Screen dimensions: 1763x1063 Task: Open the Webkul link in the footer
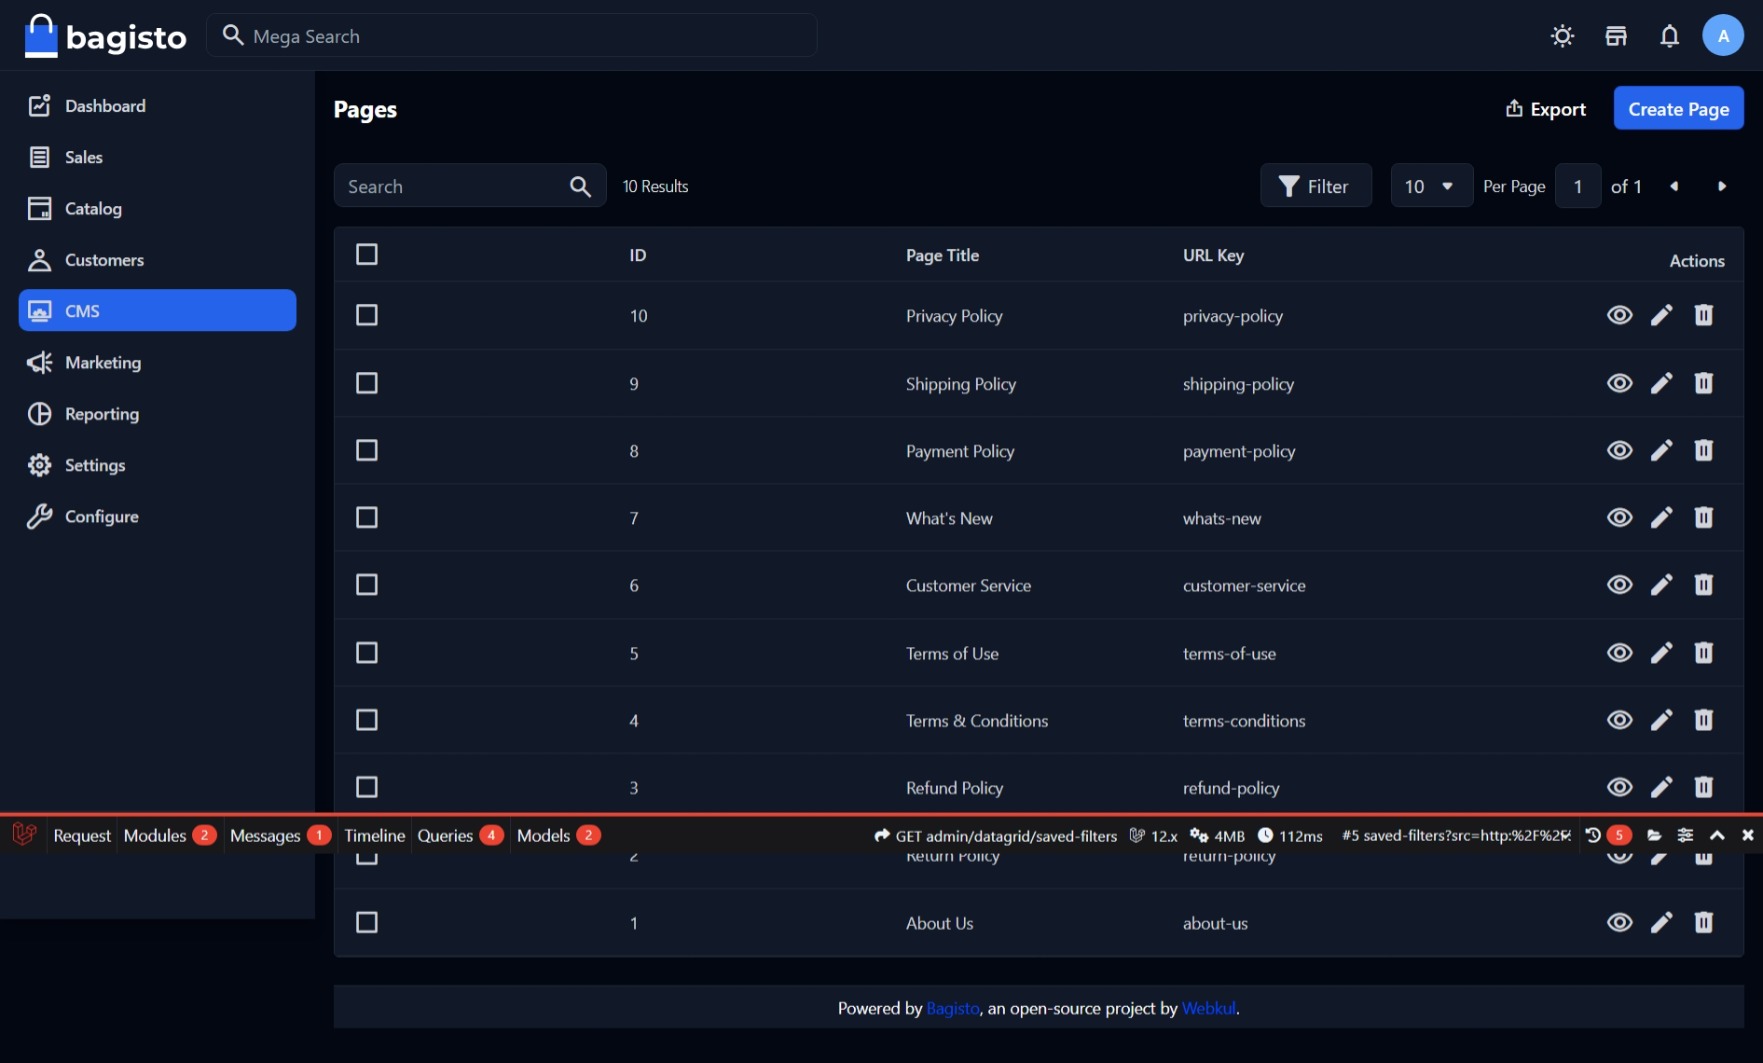(x=1208, y=1008)
